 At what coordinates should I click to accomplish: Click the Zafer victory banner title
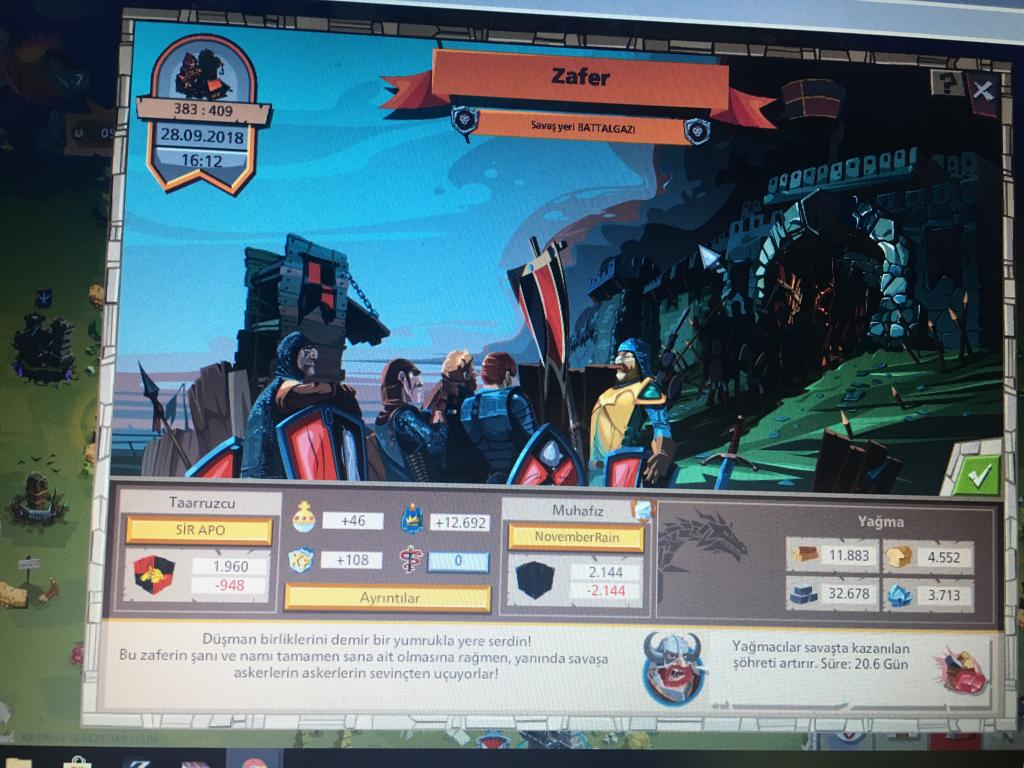click(x=580, y=77)
